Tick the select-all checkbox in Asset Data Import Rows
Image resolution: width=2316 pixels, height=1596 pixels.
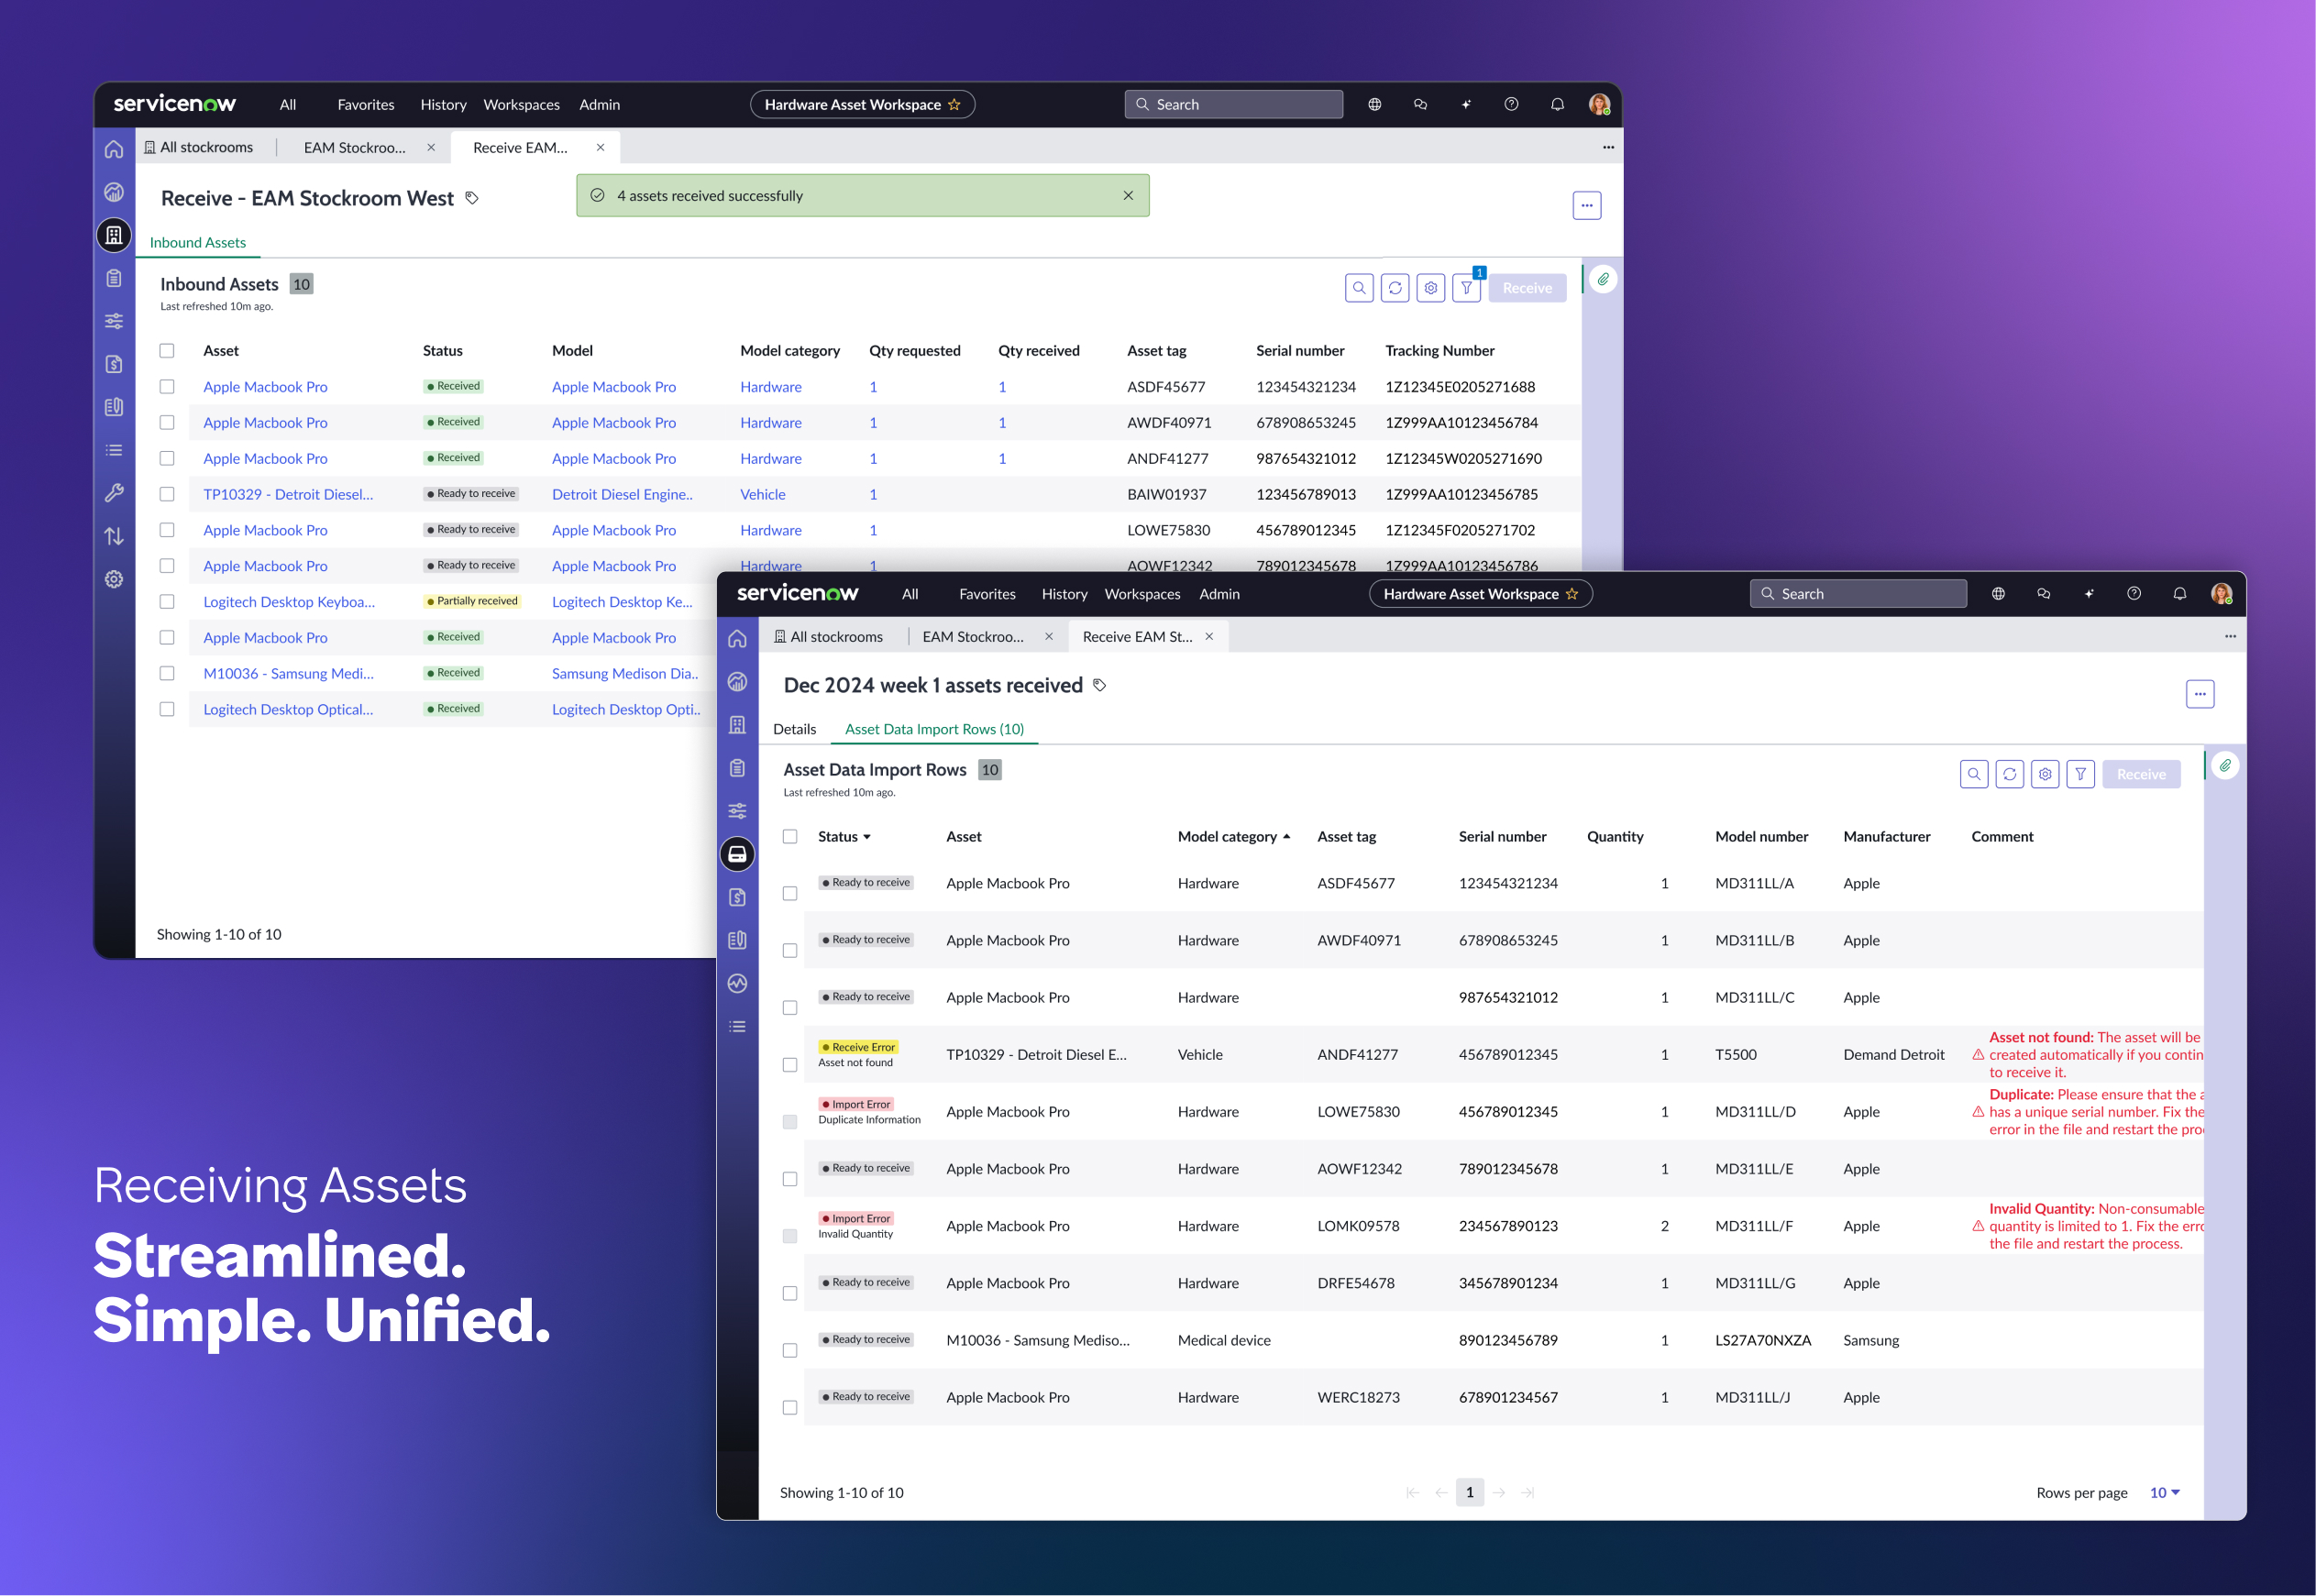pos(790,837)
